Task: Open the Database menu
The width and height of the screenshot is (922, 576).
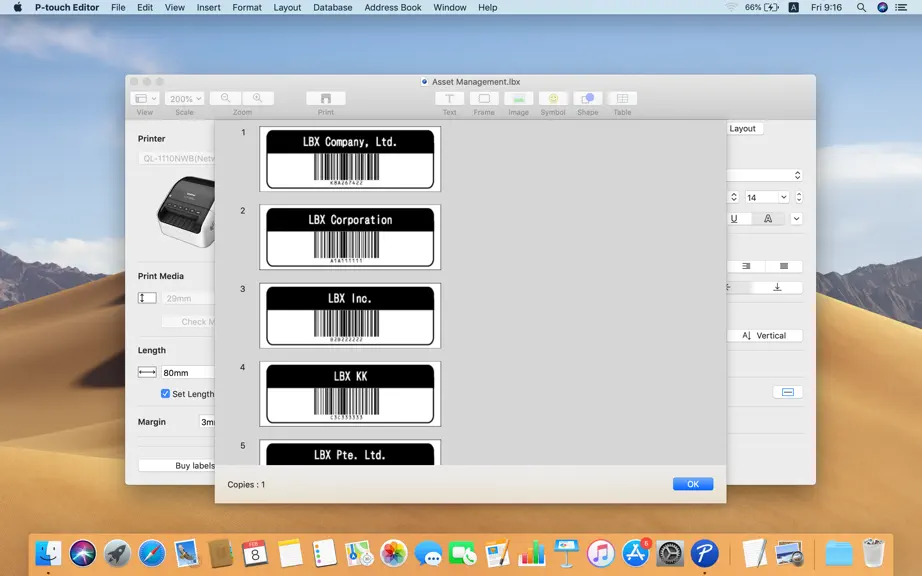Action: point(332,8)
